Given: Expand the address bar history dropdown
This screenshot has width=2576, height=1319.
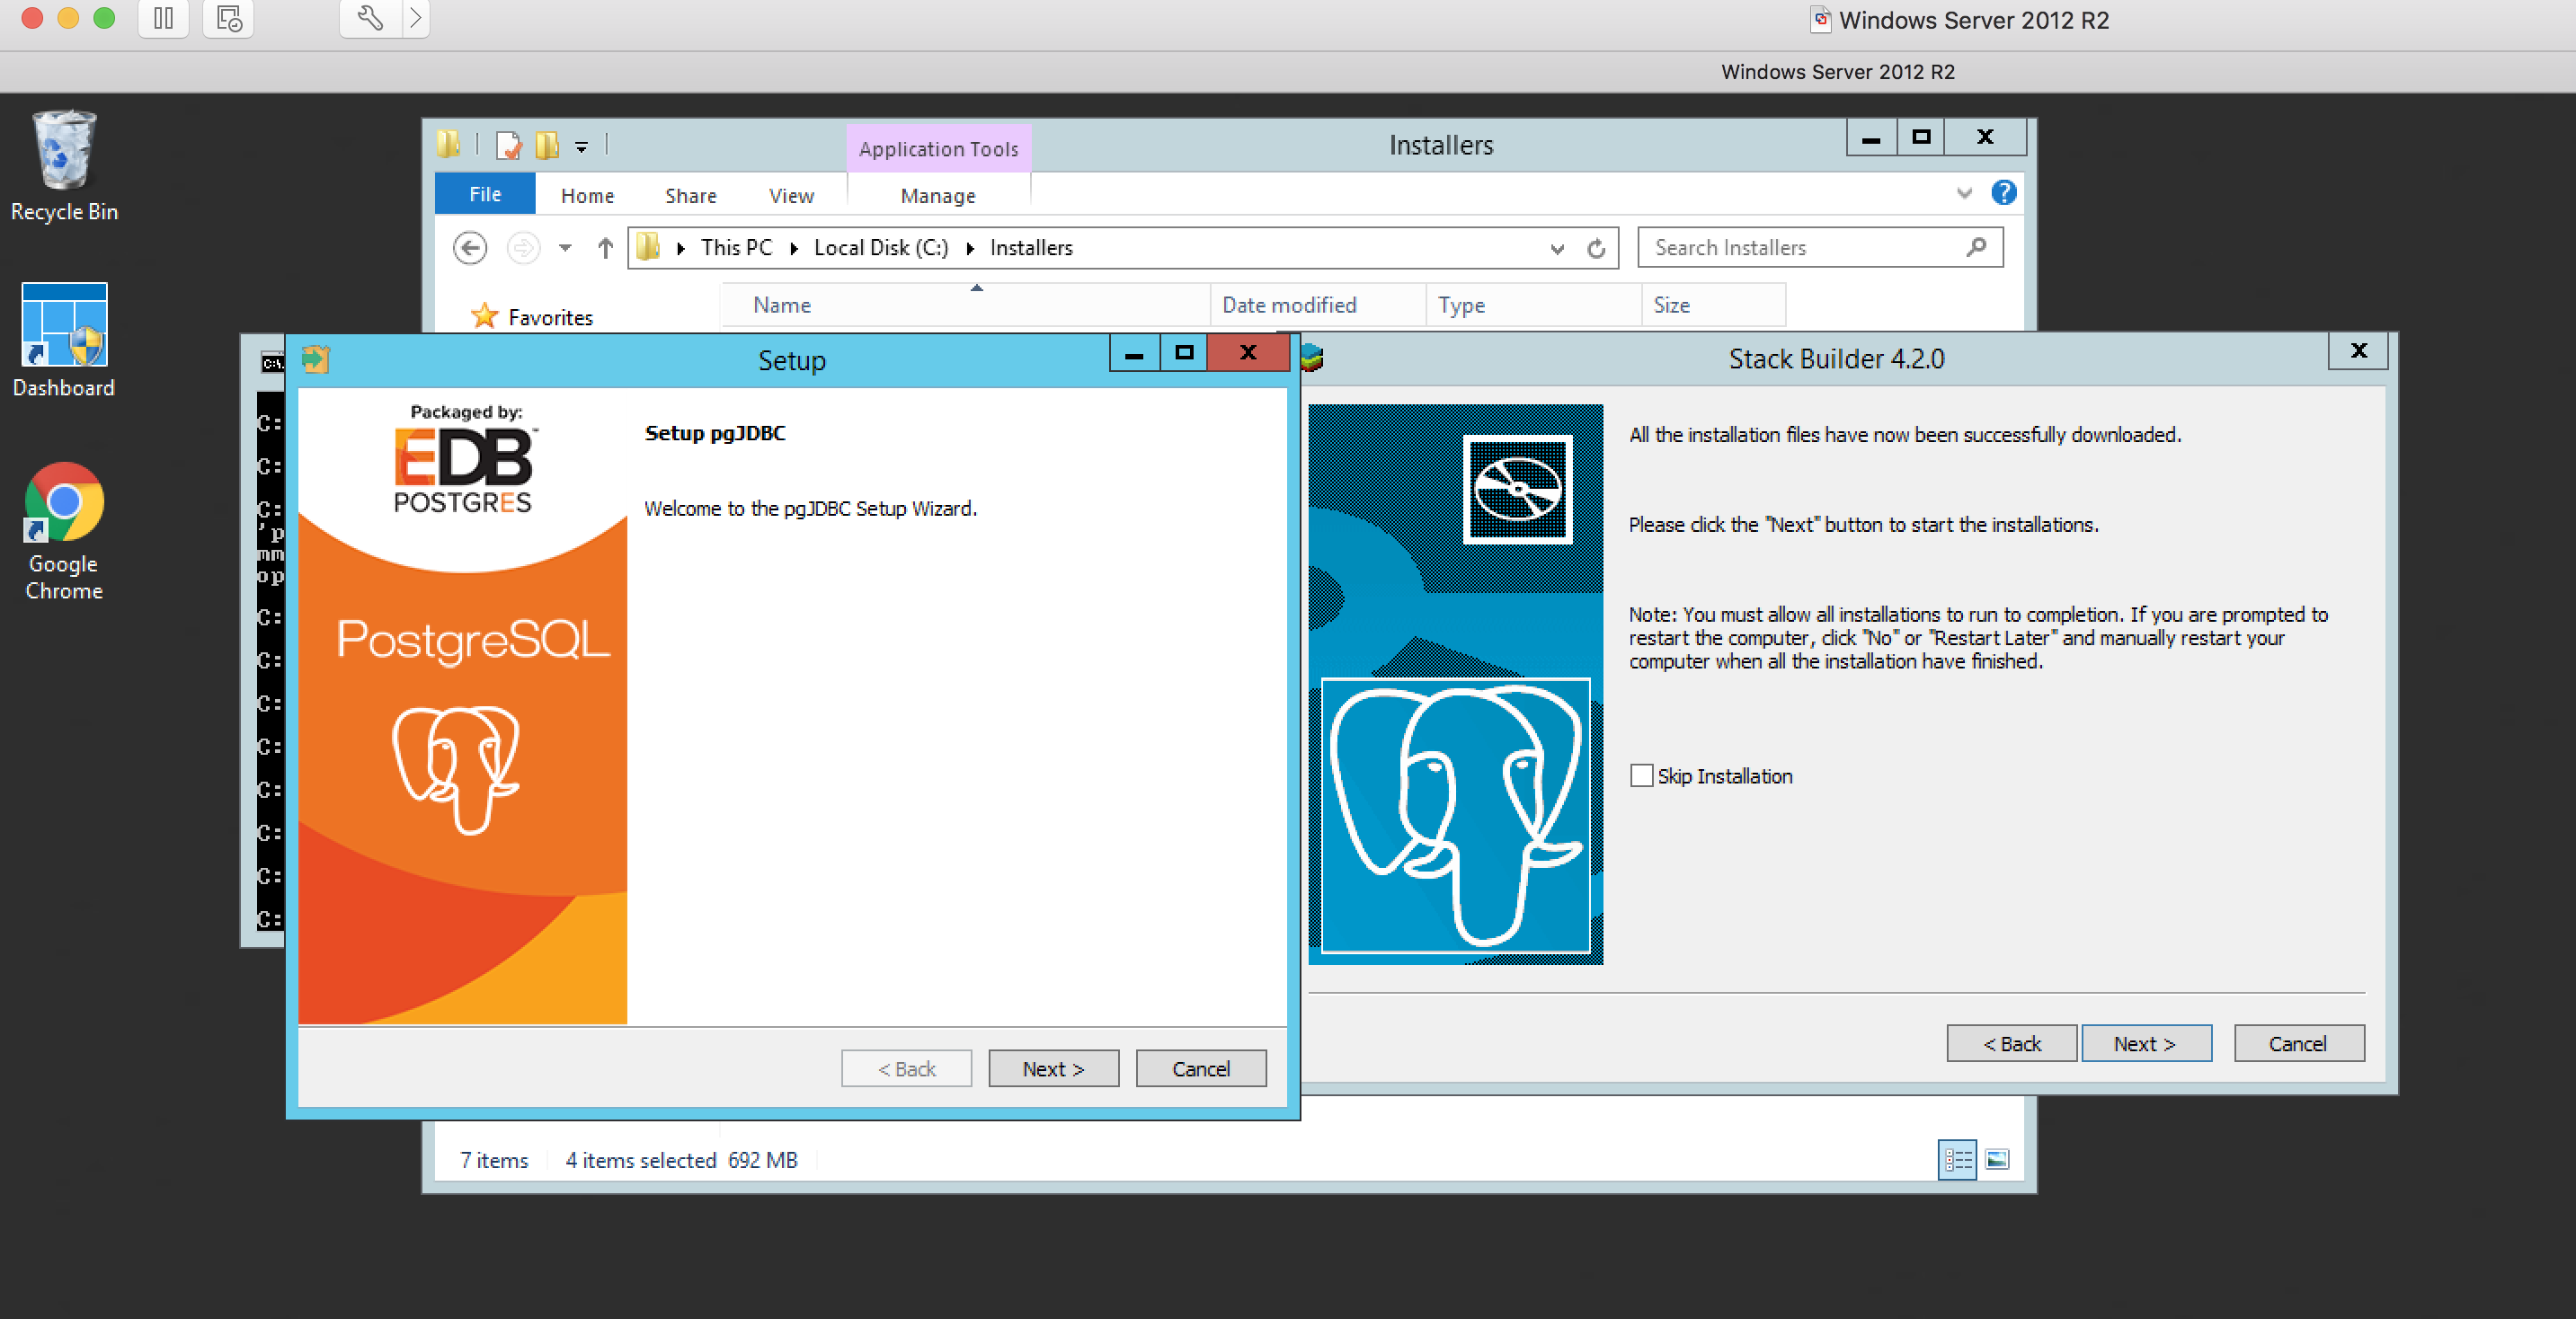Looking at the screenshot, I should click(1556, 248).
